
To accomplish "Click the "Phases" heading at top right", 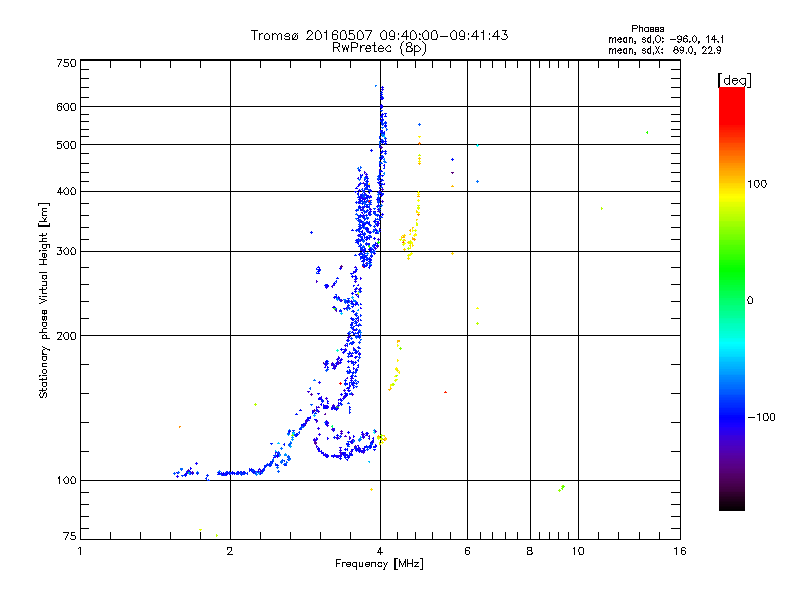I will (x=647, y=29).
